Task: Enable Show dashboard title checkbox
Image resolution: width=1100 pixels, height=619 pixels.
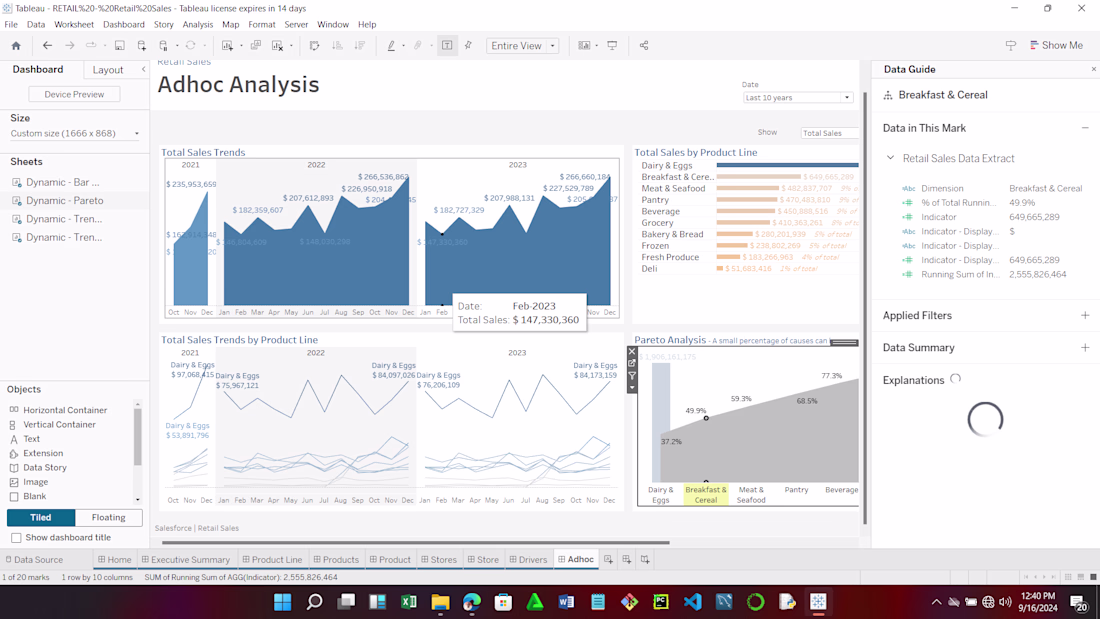Action: [x=16, y=538]
